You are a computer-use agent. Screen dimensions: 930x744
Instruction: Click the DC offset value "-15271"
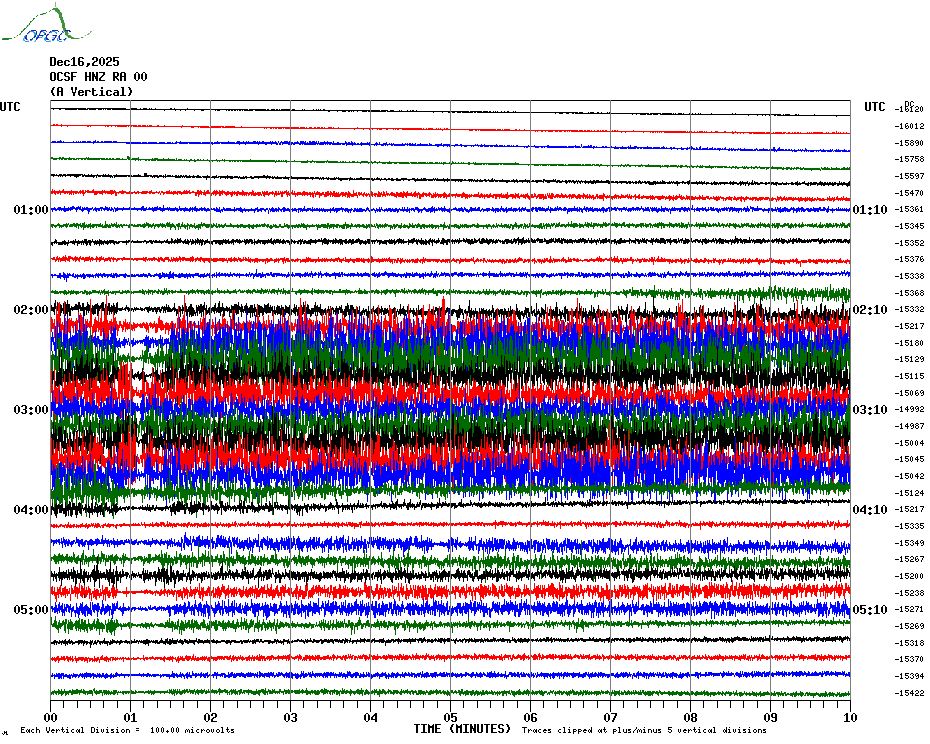[909, 609]
